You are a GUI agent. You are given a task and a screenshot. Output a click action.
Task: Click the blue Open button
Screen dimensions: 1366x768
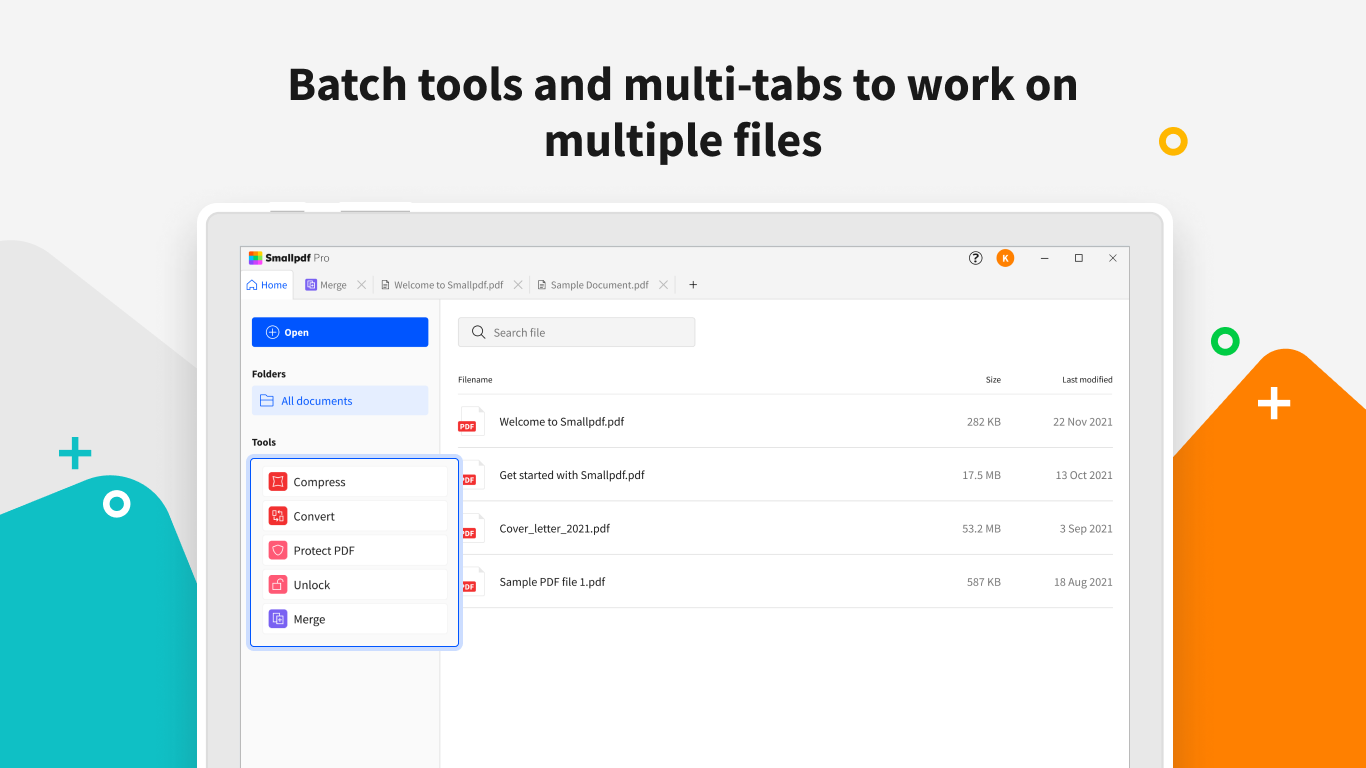pyautogui.click(x=340, y=332)
